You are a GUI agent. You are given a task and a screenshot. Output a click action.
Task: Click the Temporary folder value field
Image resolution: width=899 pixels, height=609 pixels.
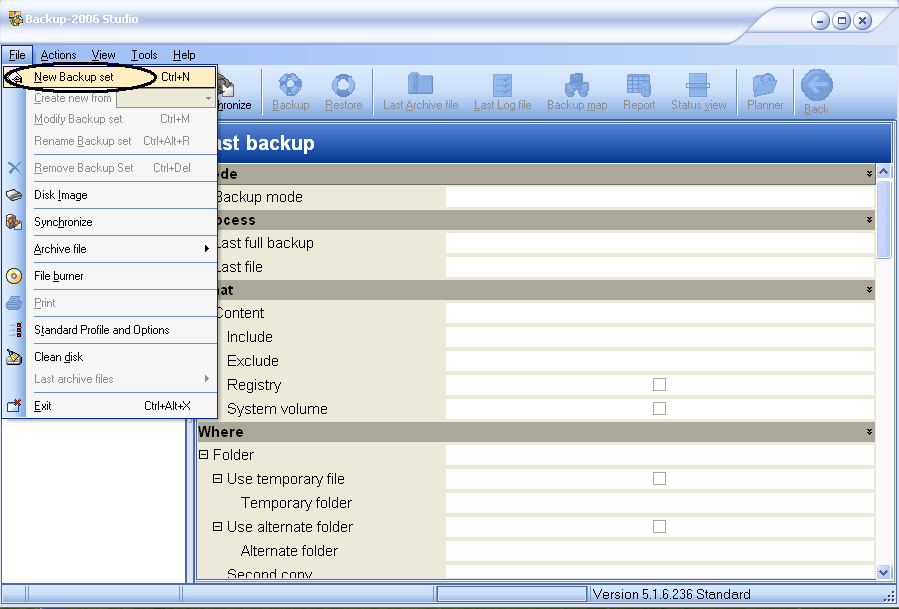click(x=660, y=503)
